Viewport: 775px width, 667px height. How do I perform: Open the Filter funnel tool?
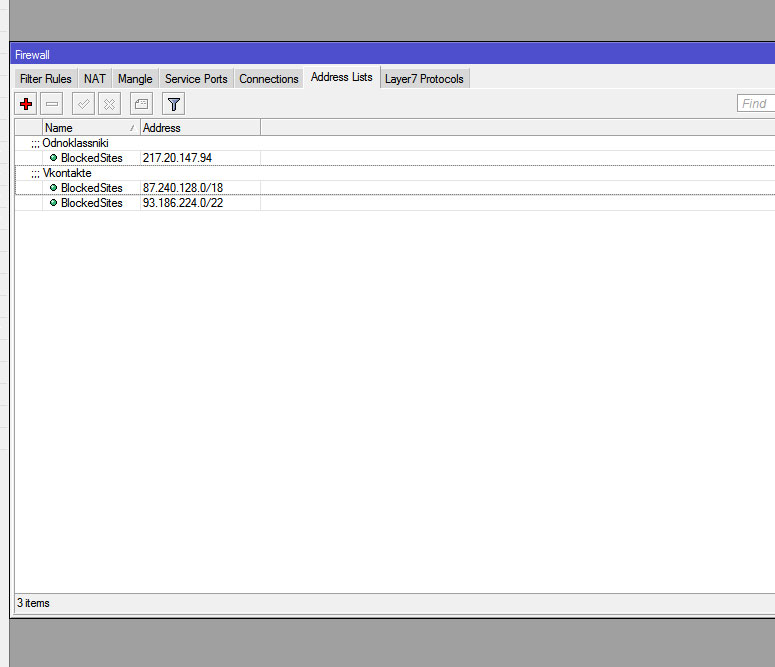(174, 104)
